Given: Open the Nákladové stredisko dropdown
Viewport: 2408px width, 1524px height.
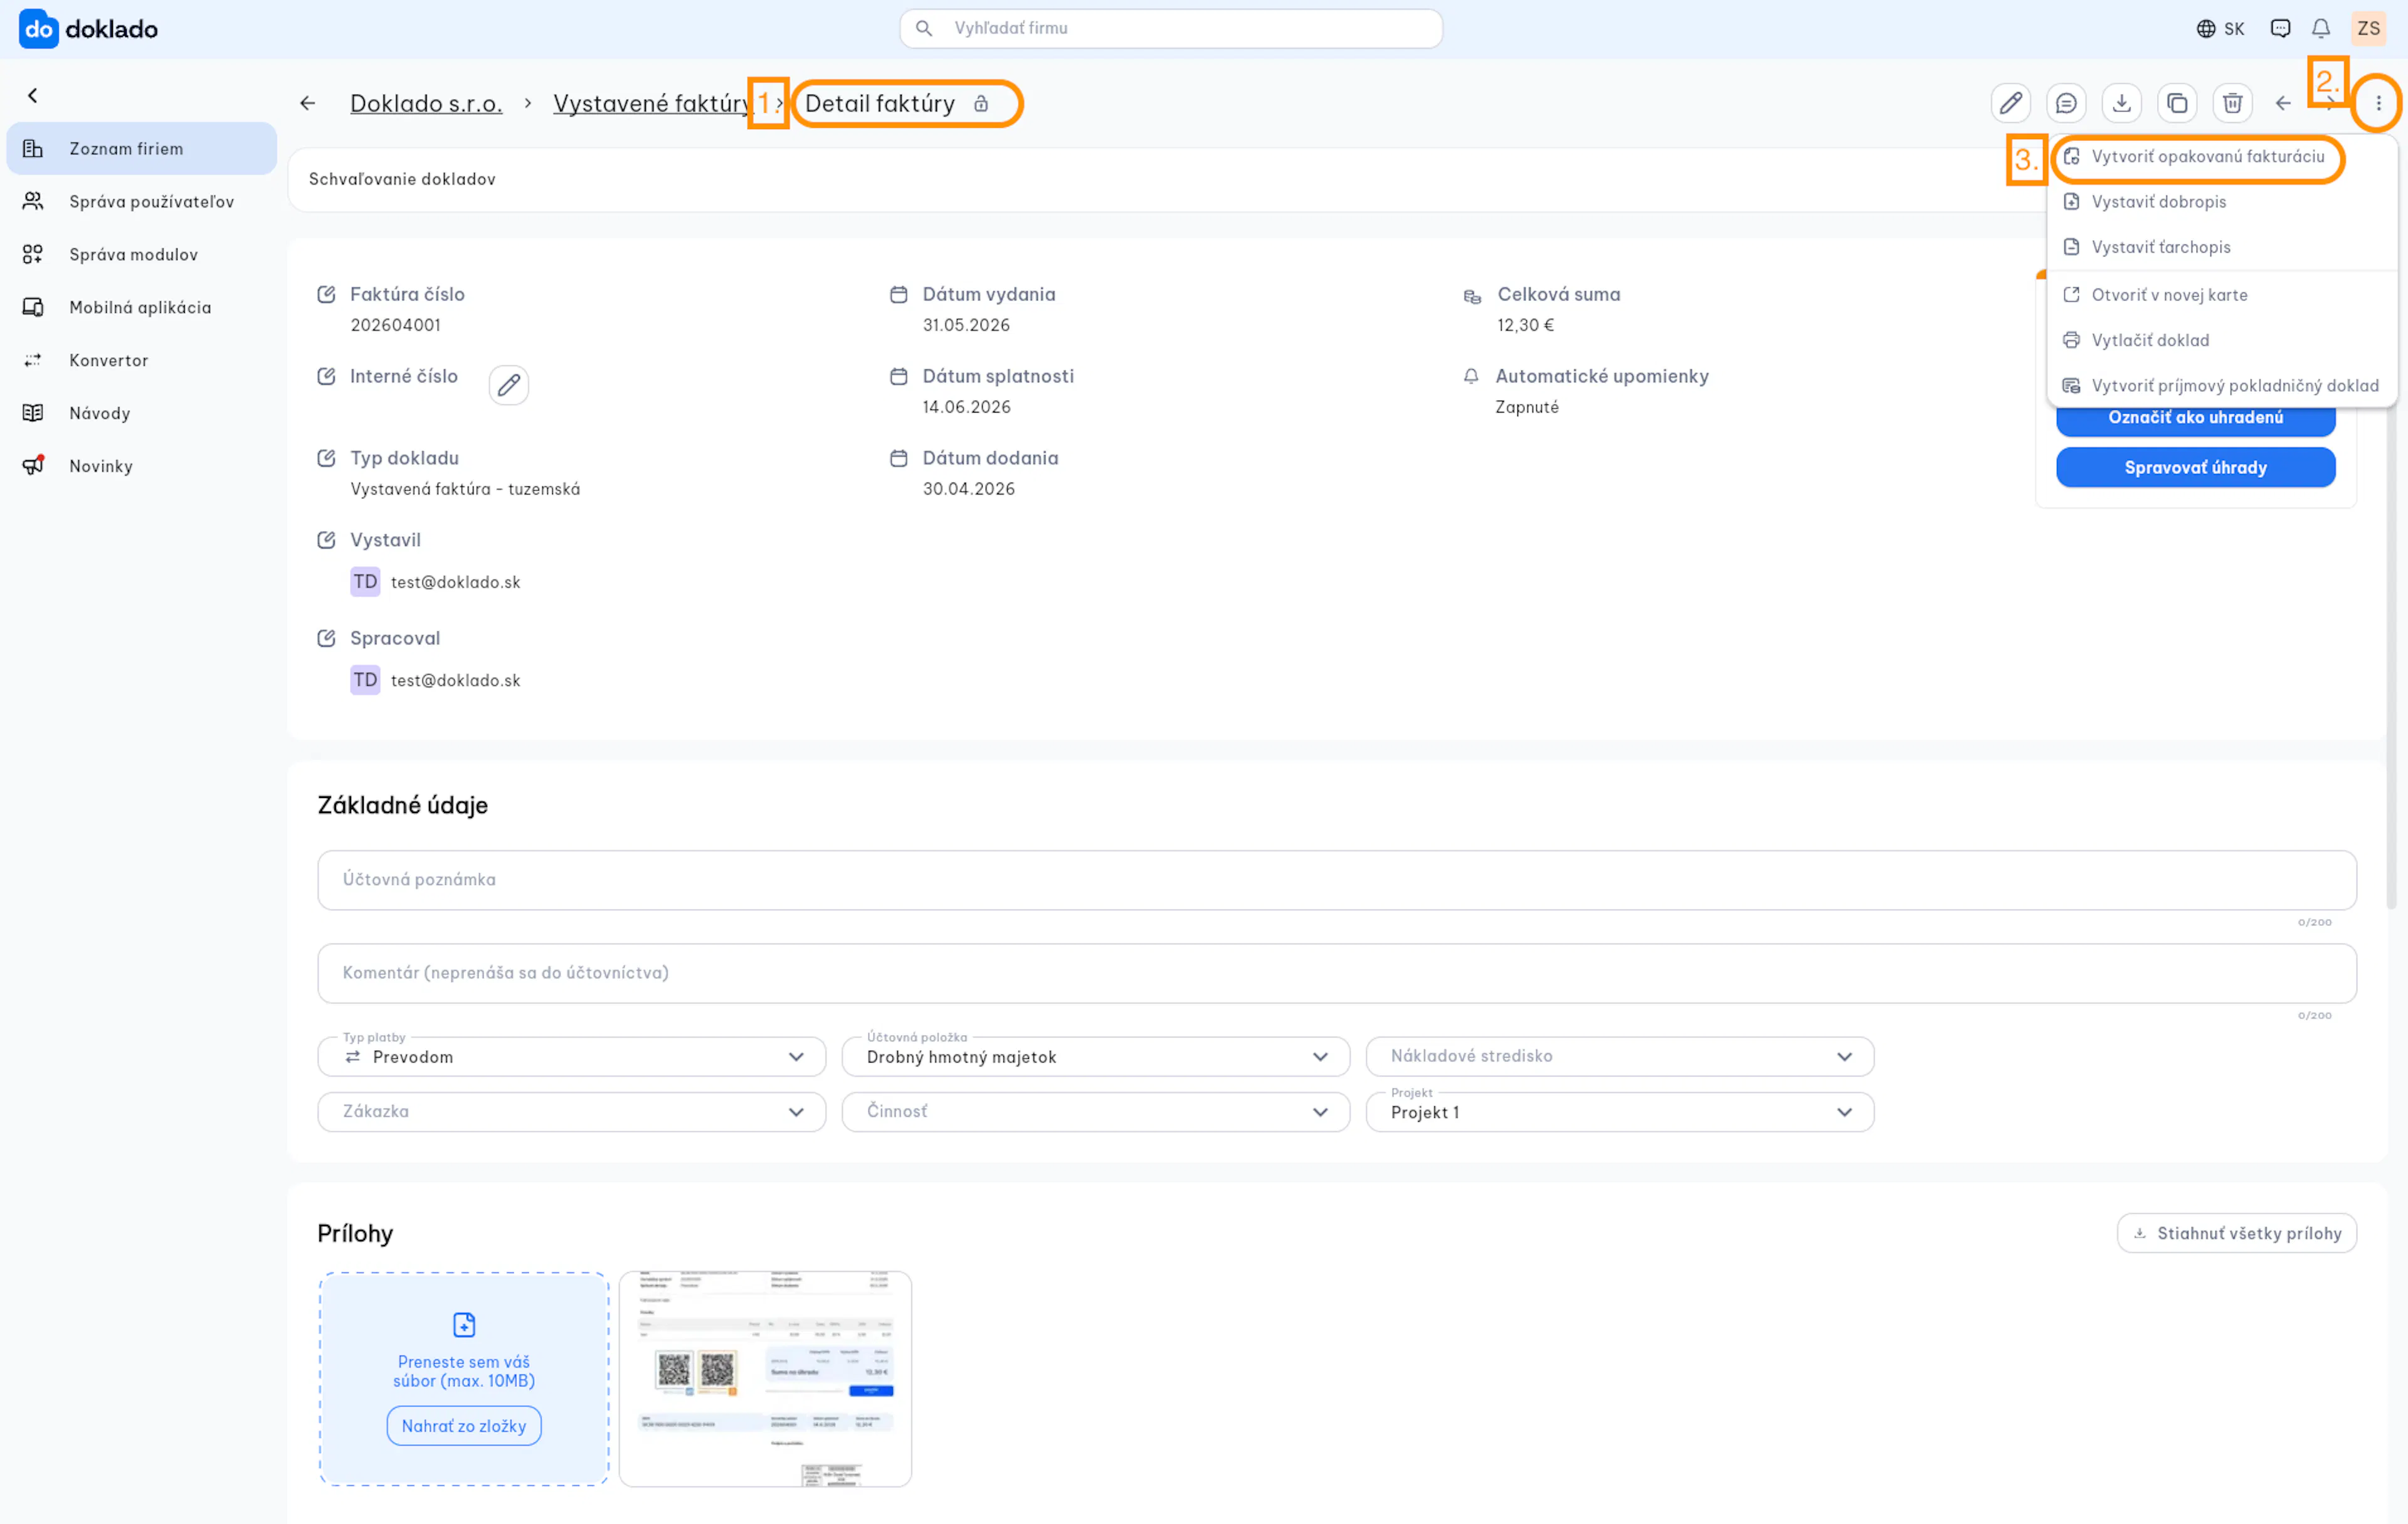Looking at the screenshot, I should [1620, 1058].
